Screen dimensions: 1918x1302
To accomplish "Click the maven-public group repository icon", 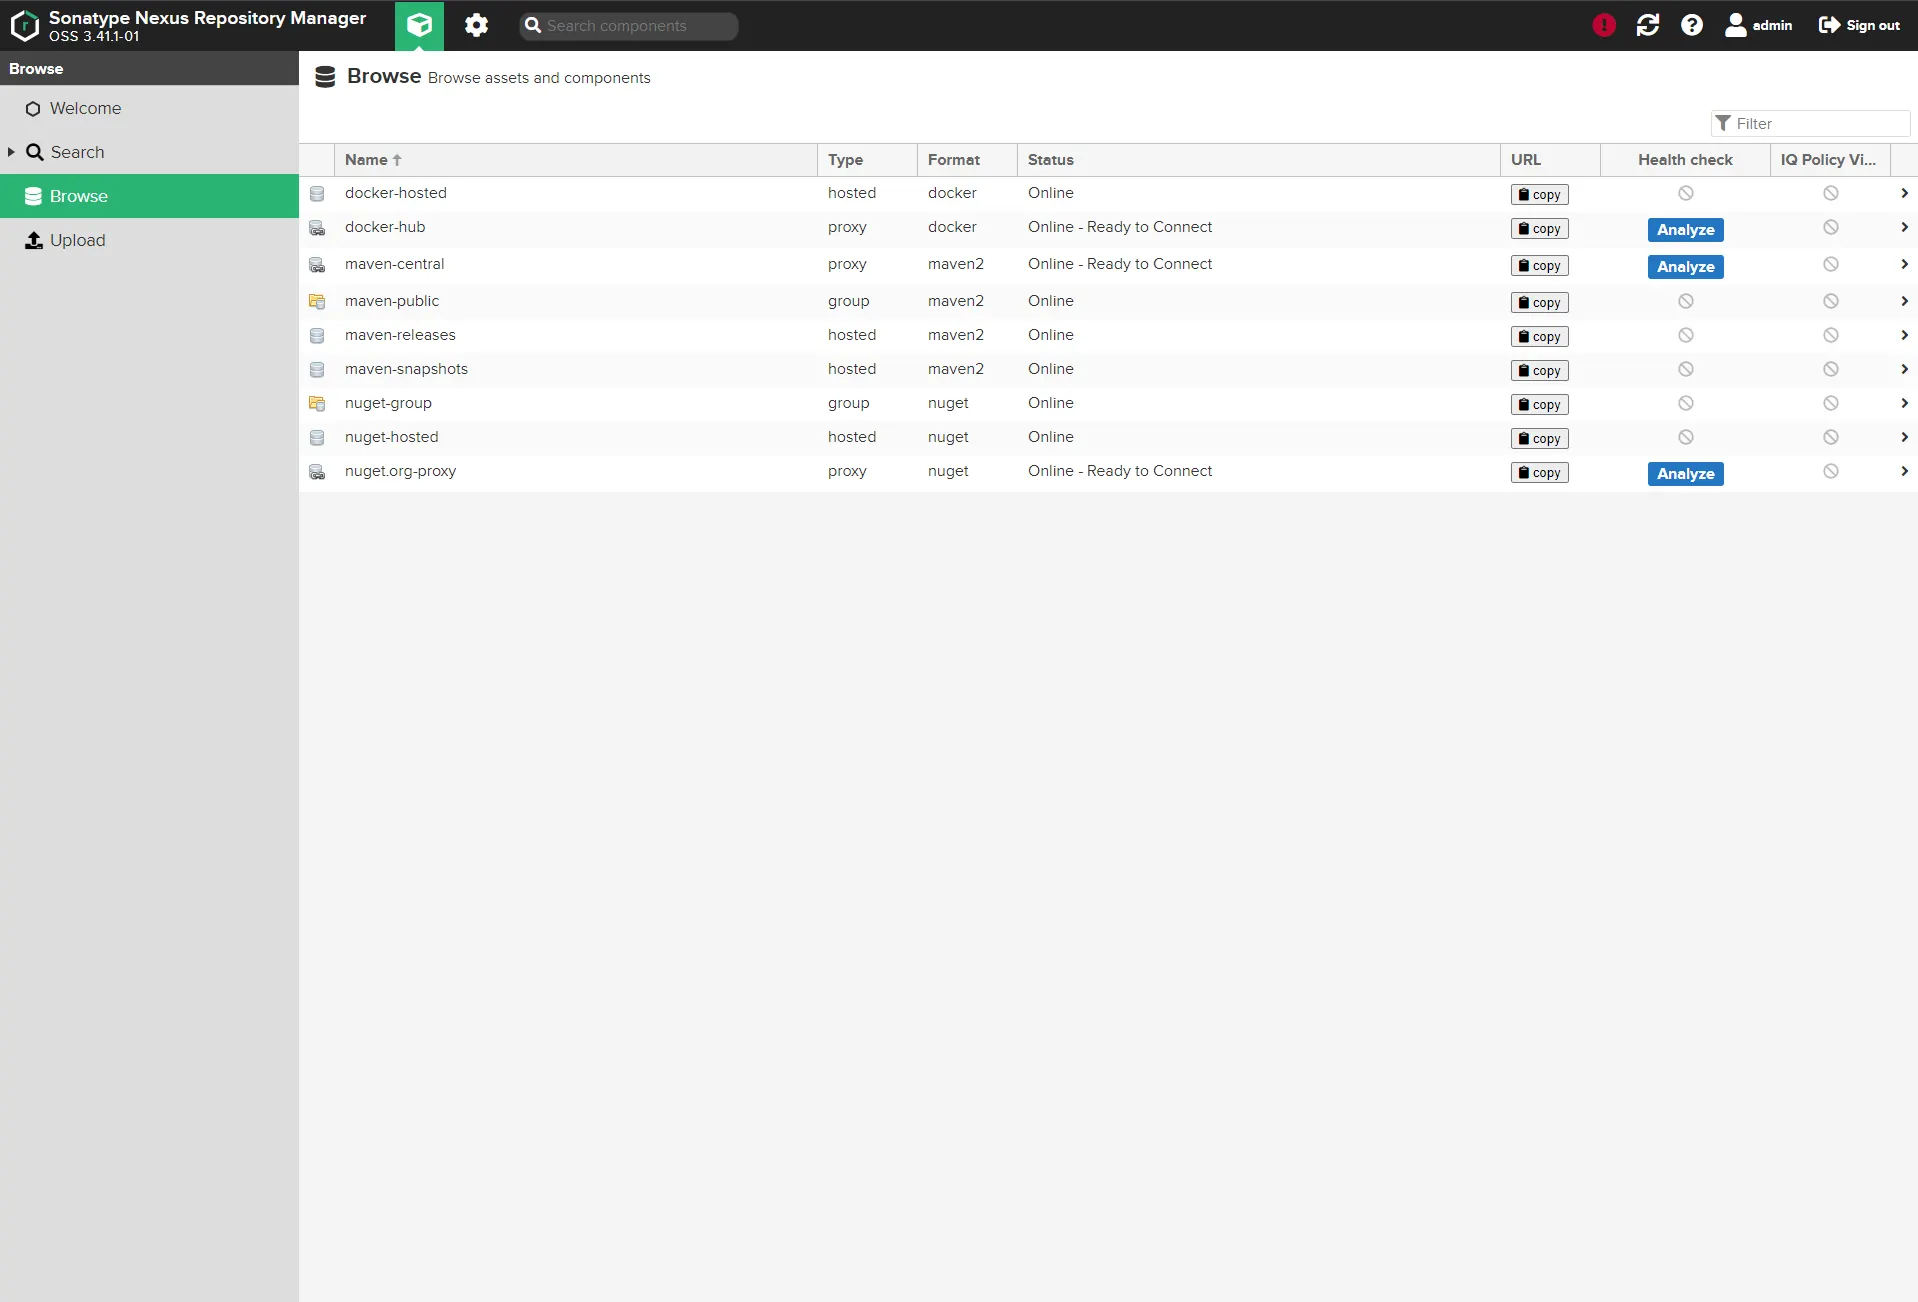I will (317, 302).
